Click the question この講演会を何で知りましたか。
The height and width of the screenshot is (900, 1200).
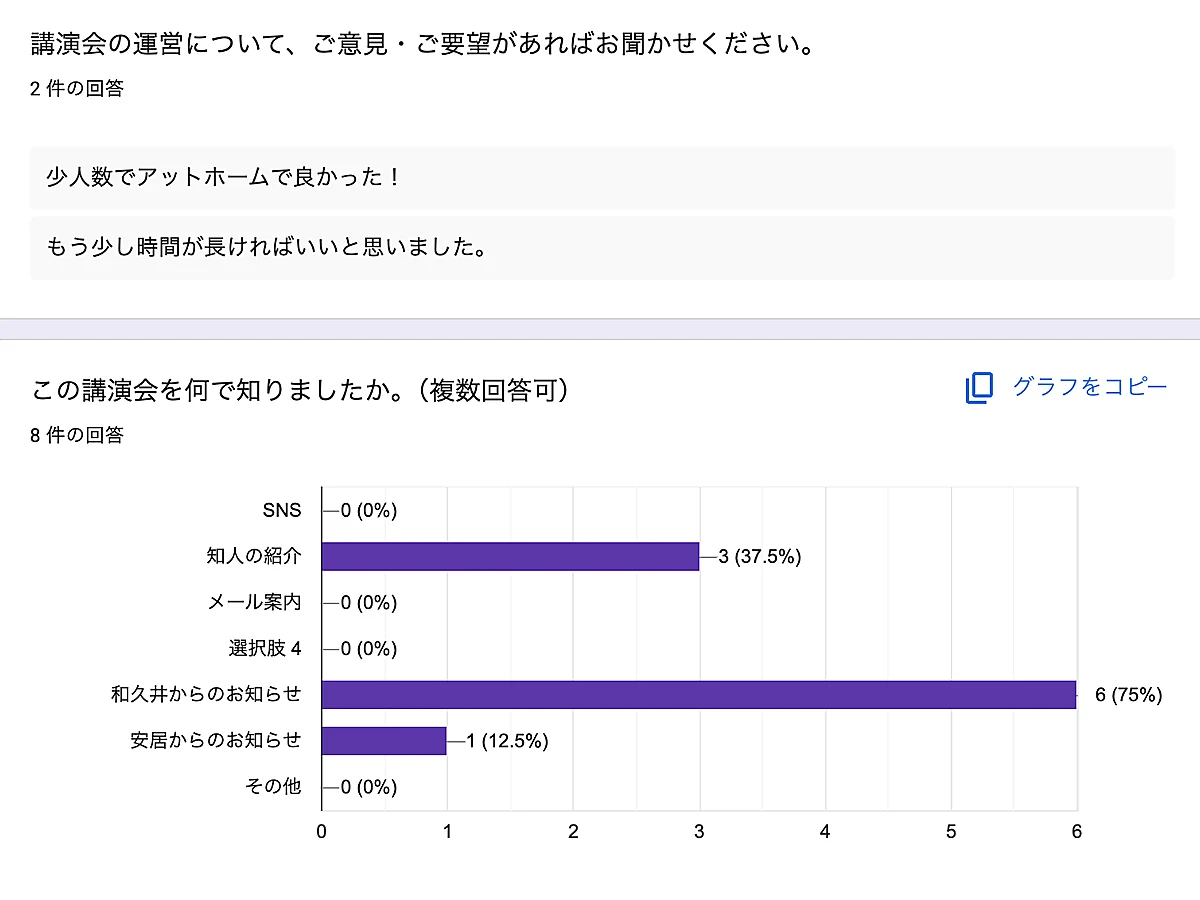coord(300,390)
